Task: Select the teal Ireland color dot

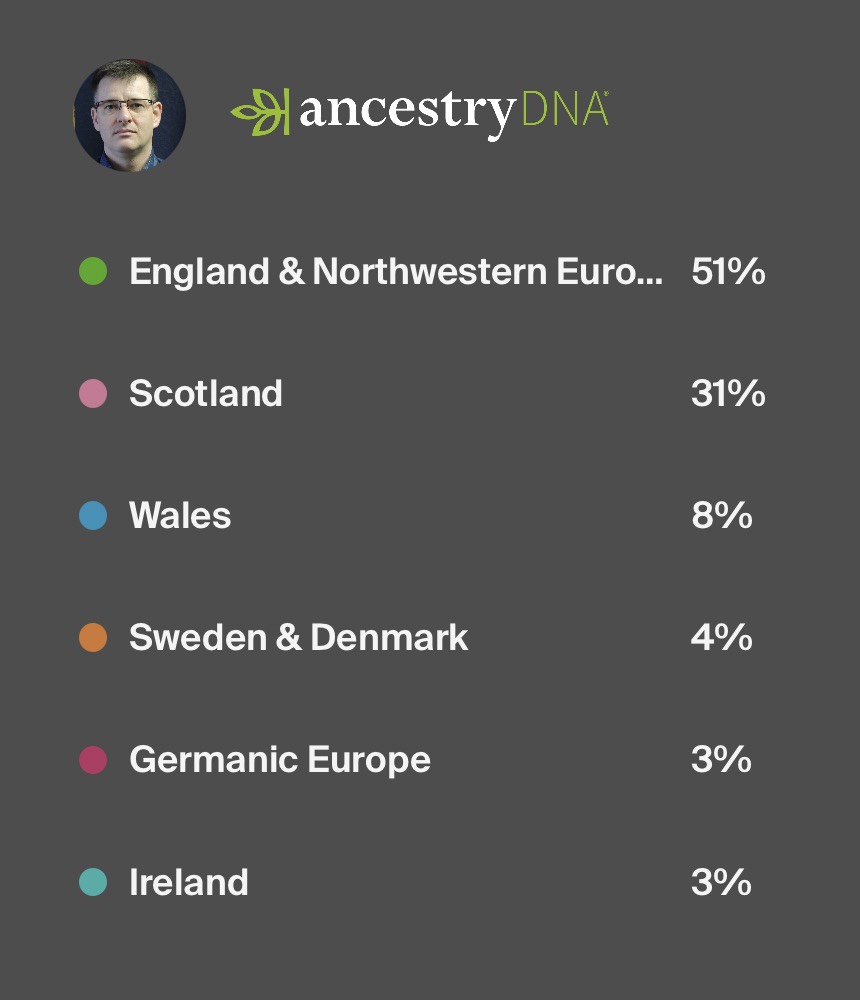Action: coord(93,882)
